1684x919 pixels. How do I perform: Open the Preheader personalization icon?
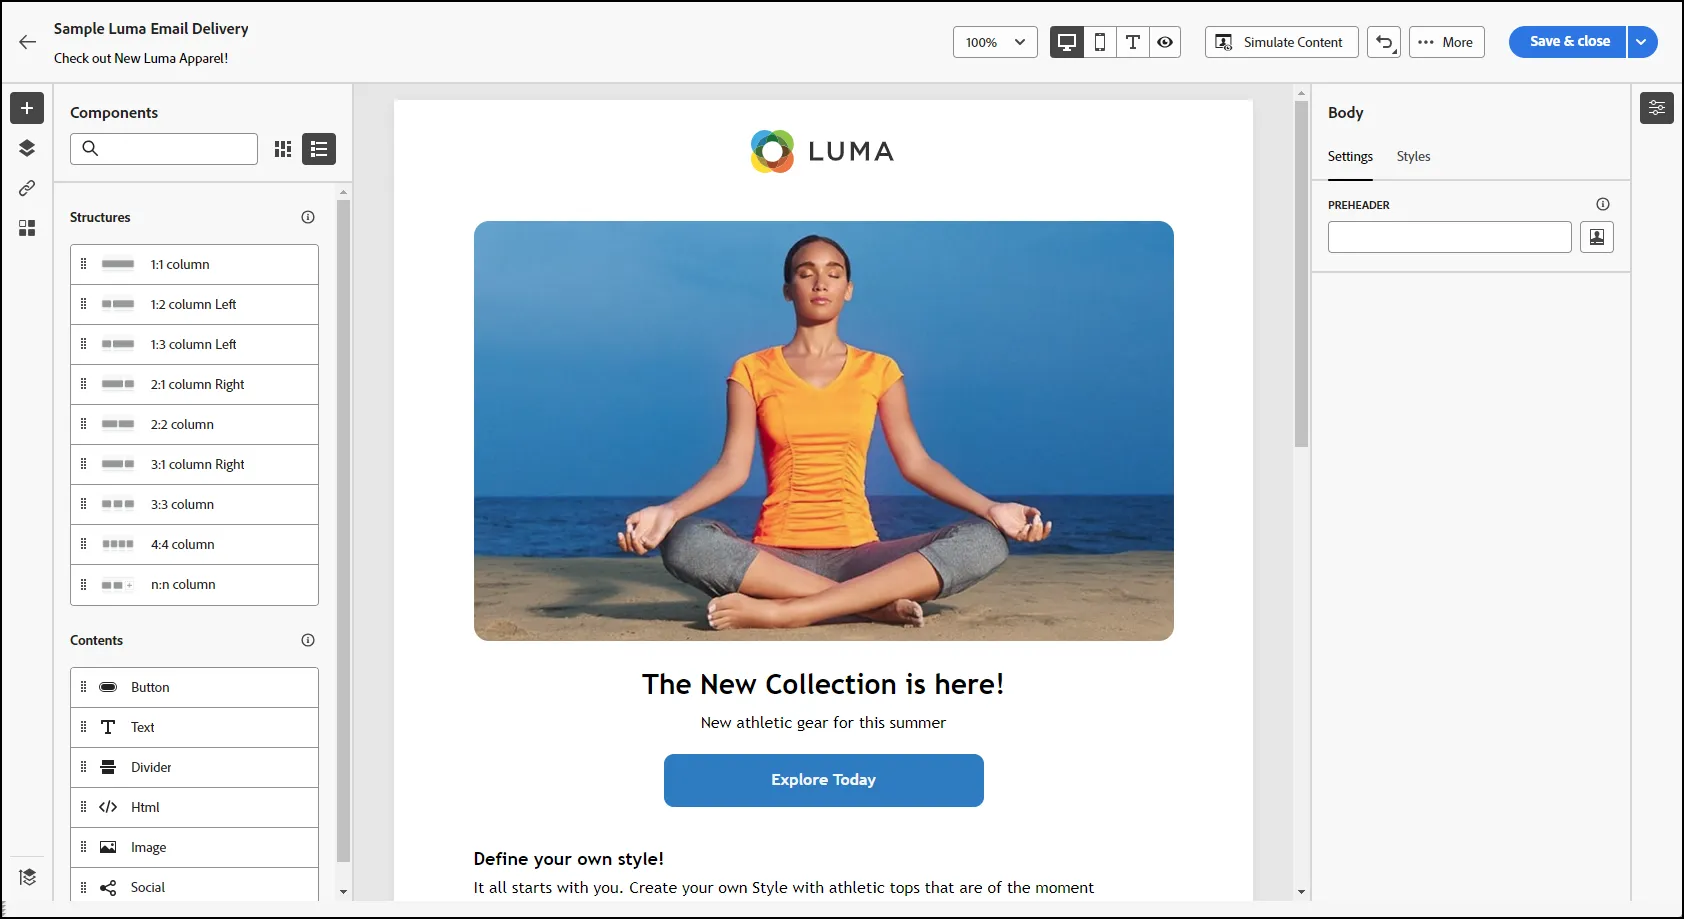[x=1597, y=237]
